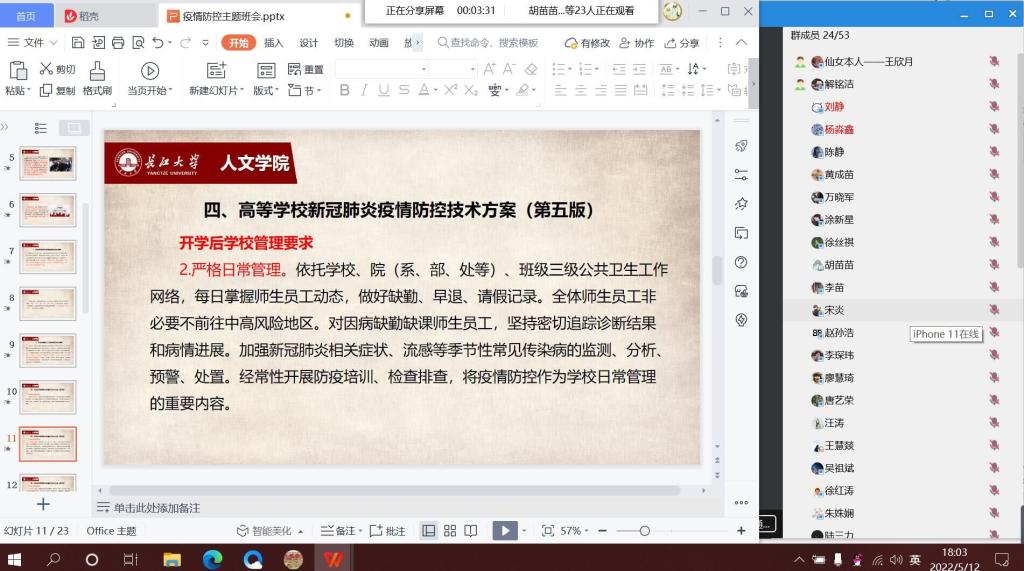Toggle microphone mute for 陈静
This screenshot has width=1024, height=571.
(x=993, y=152)
